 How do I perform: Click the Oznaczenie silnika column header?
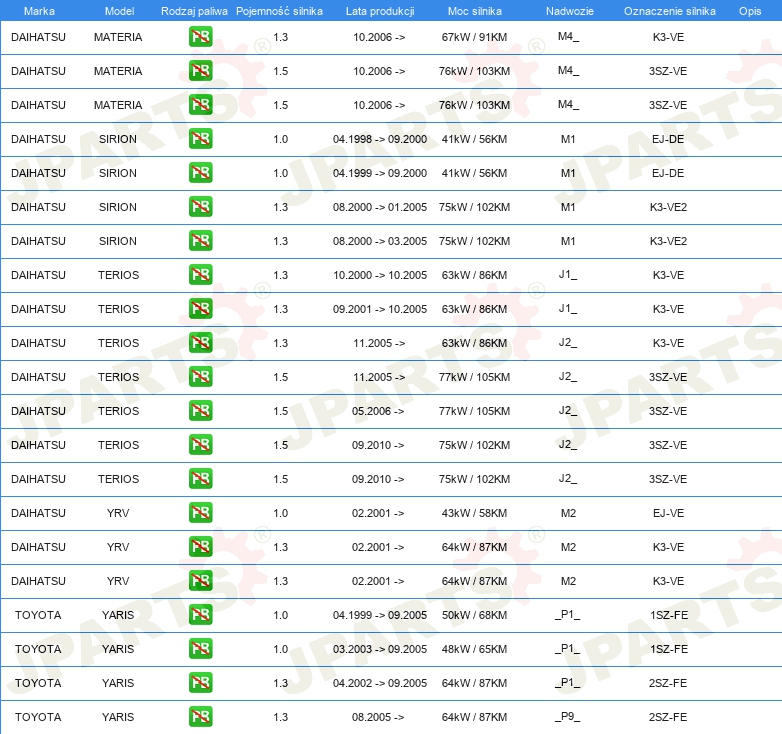click(x=669, y=11)
